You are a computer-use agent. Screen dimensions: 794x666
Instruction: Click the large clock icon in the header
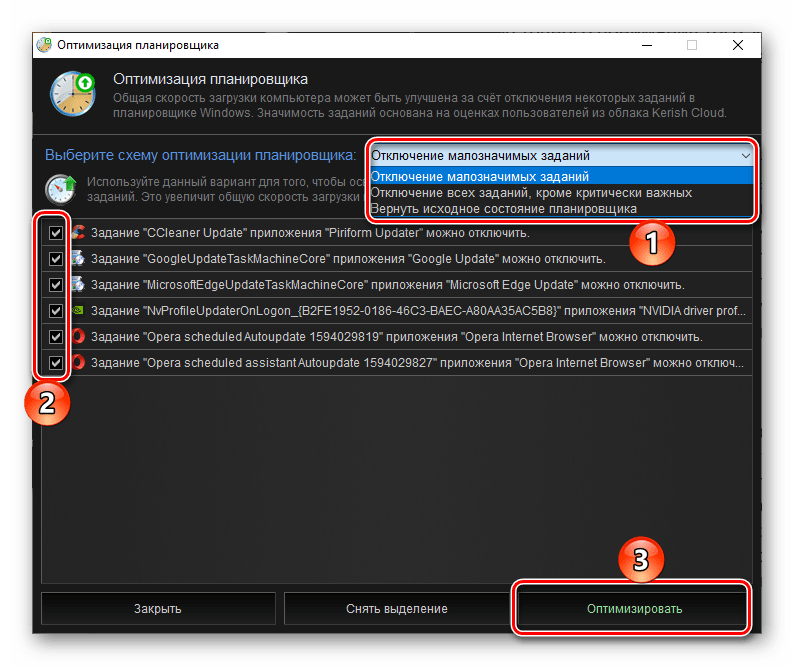click(x=73, y=94)
